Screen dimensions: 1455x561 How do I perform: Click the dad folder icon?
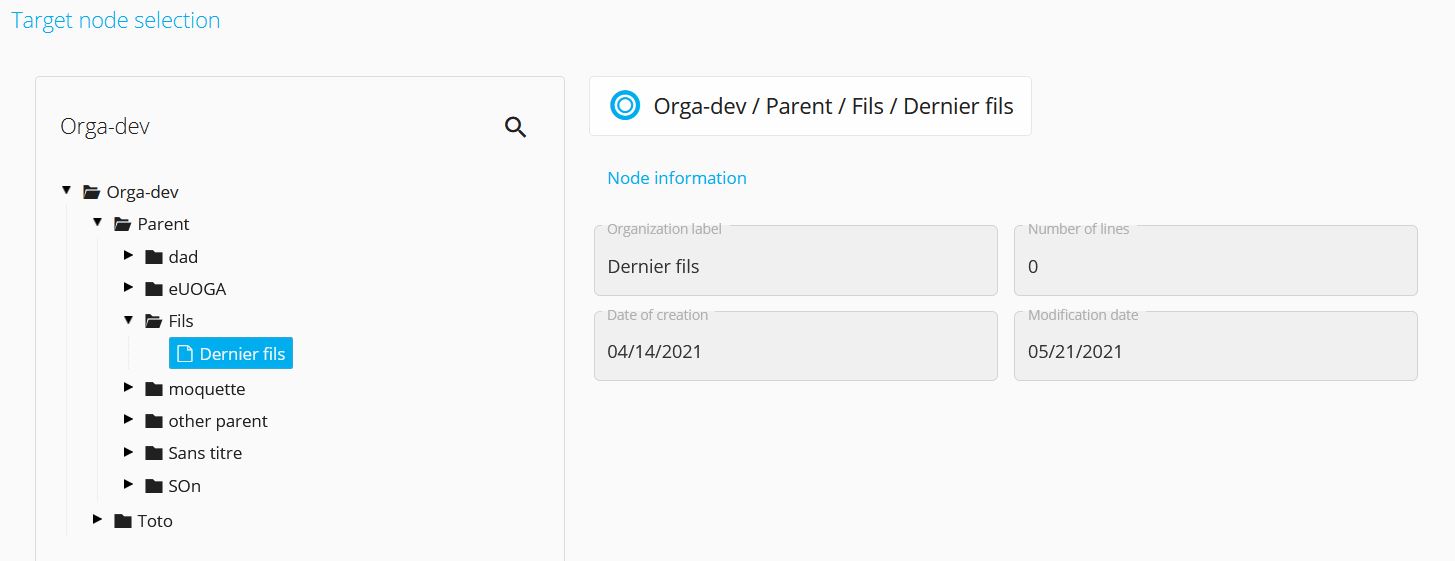(153, 257)
